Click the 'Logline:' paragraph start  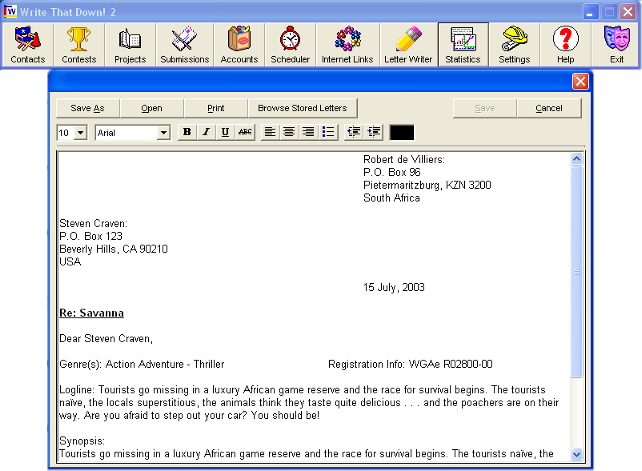coord(77,390)
